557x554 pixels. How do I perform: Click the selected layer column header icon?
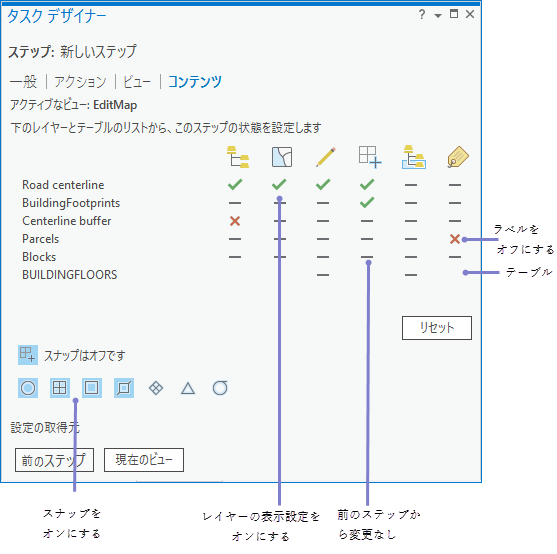[414, 157]
